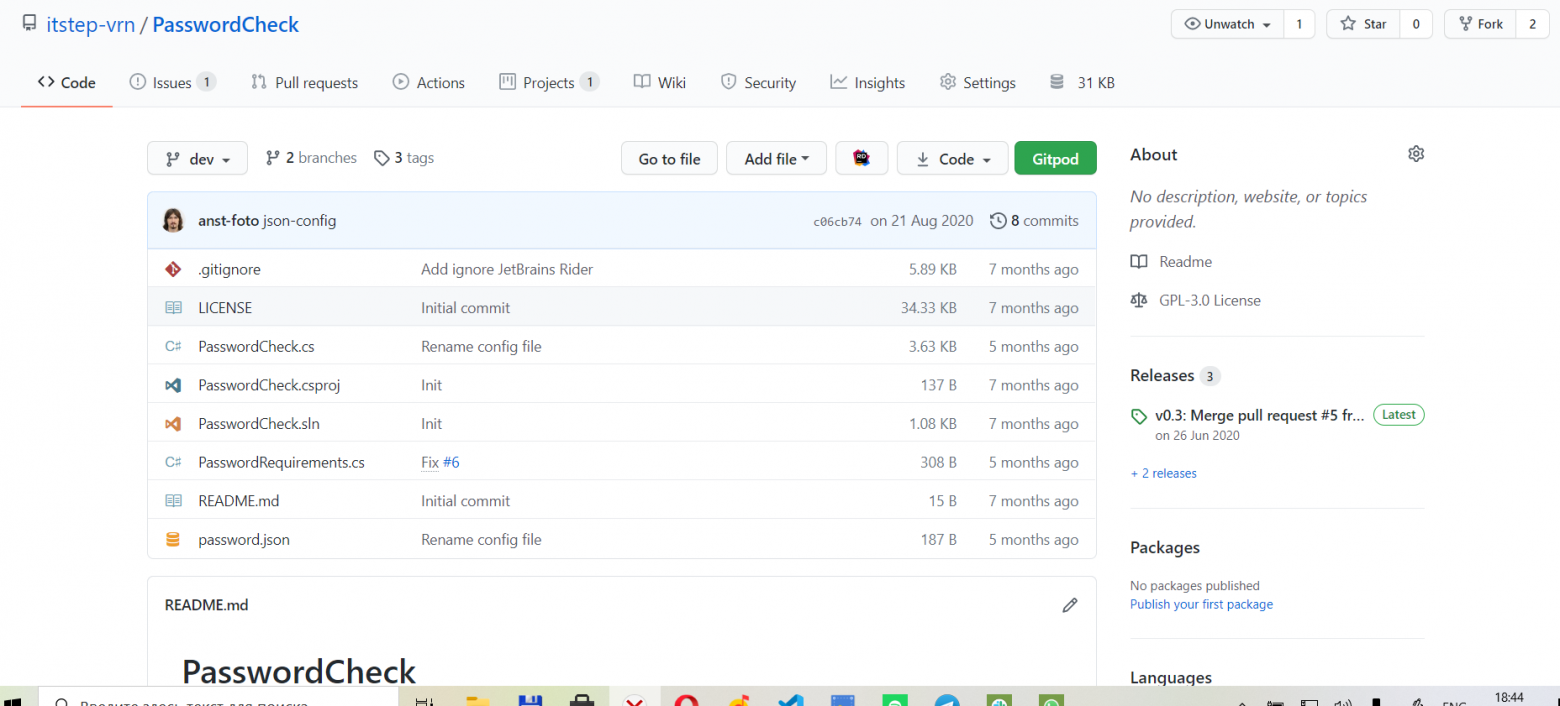Image resolution: width=1560 pixels, height=706 pixels.
Task: Open Telegram from the taskbar
Action: coord(948,699)
